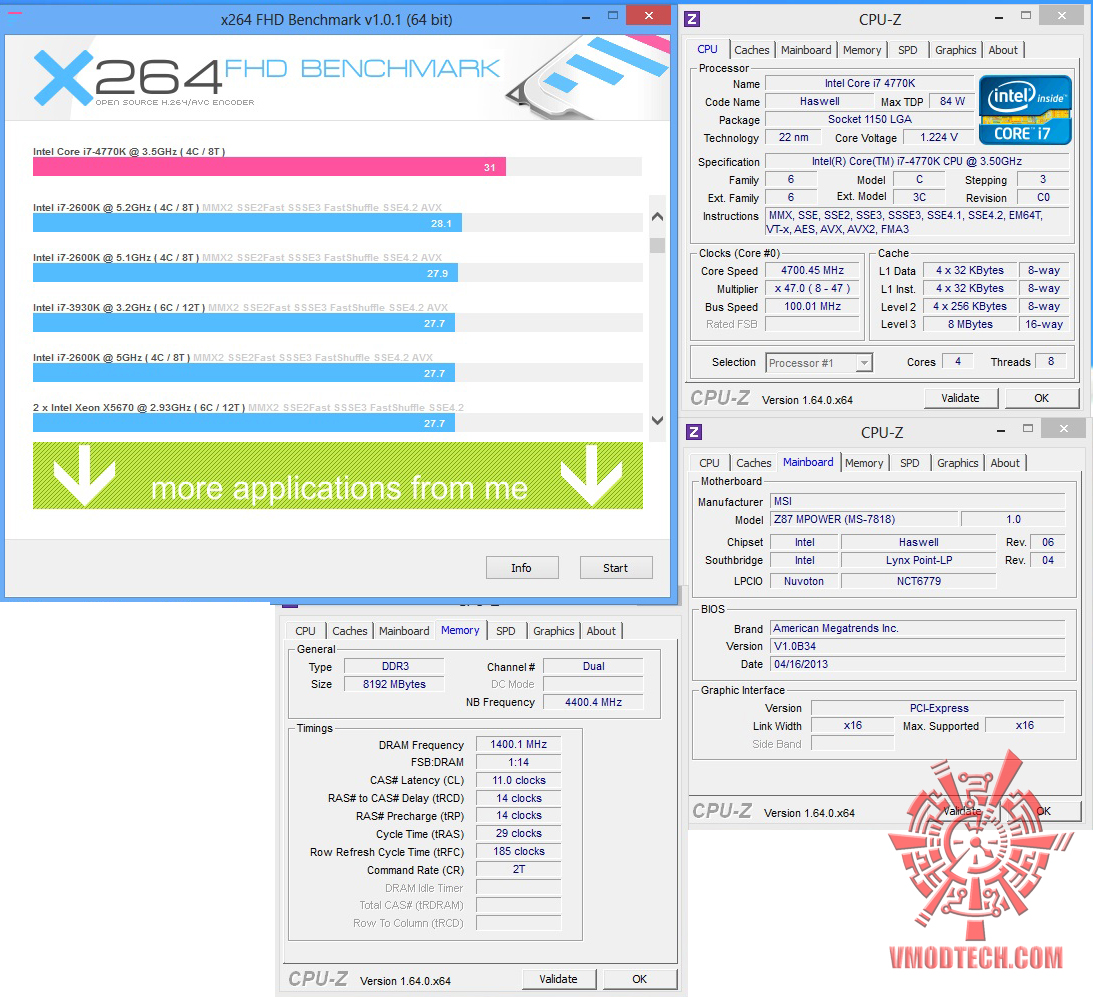Viewport: 1093px width, 997px height.
Task: Open SPD tab in Memory CPU-Z window
Action: tap(505, 631)
